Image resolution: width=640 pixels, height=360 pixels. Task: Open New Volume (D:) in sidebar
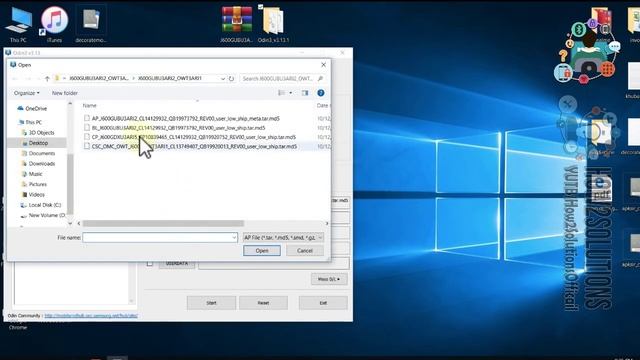(43, 215)
